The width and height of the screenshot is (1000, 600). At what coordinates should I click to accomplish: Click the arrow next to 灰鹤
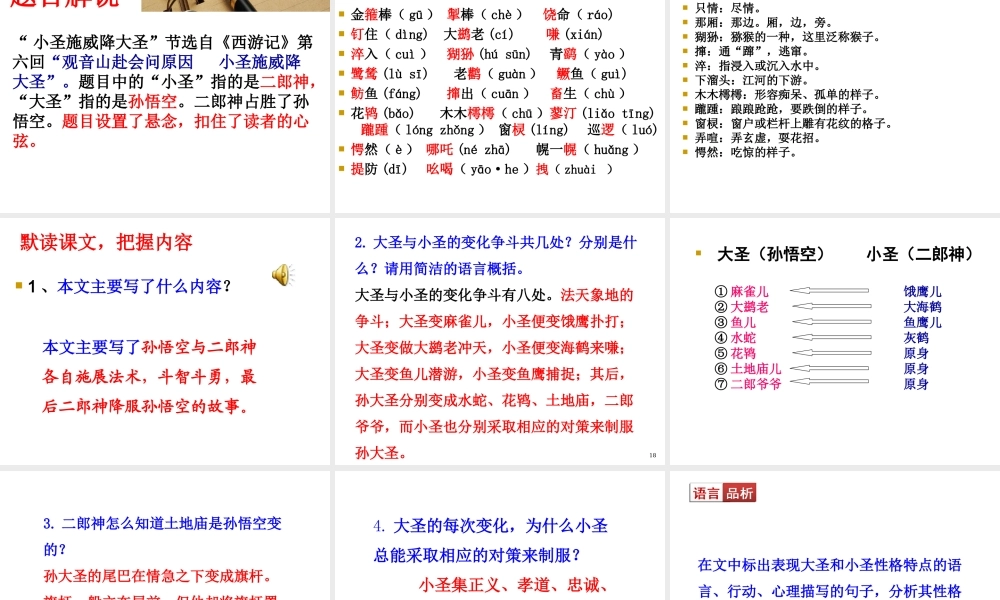click(x=830, y=338)
